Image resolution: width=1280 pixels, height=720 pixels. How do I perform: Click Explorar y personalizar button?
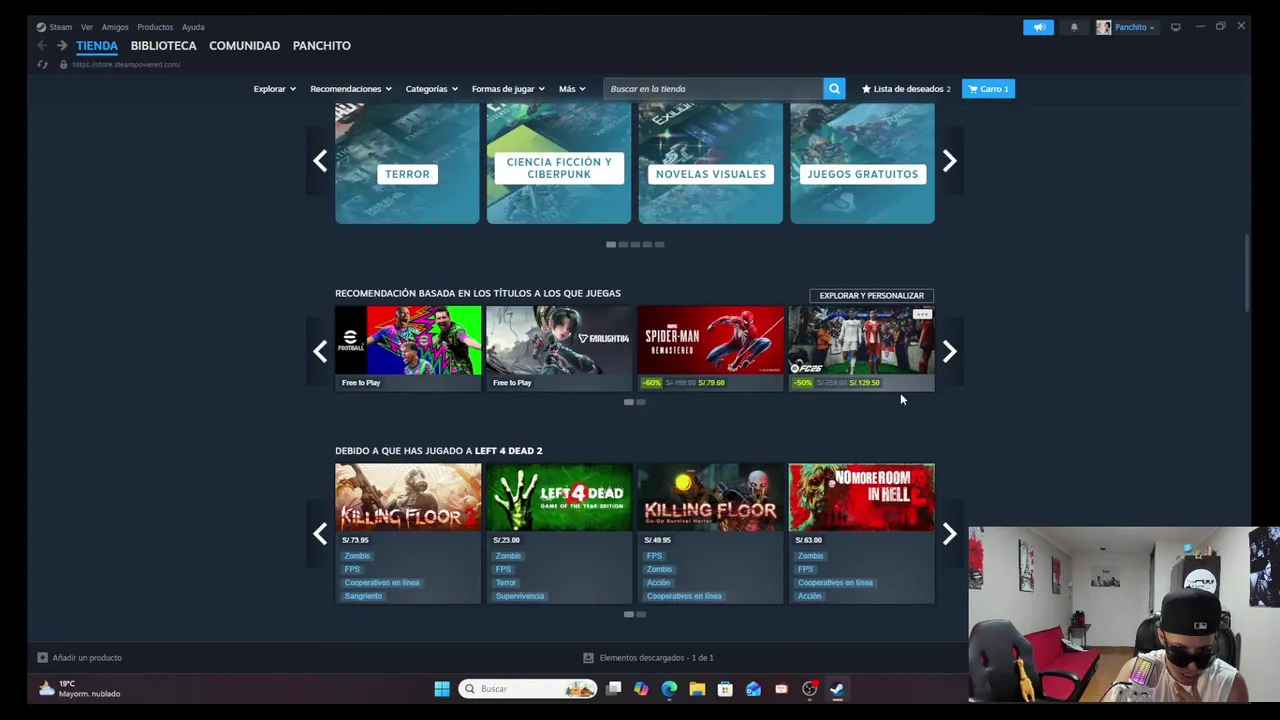coord(871,296)
